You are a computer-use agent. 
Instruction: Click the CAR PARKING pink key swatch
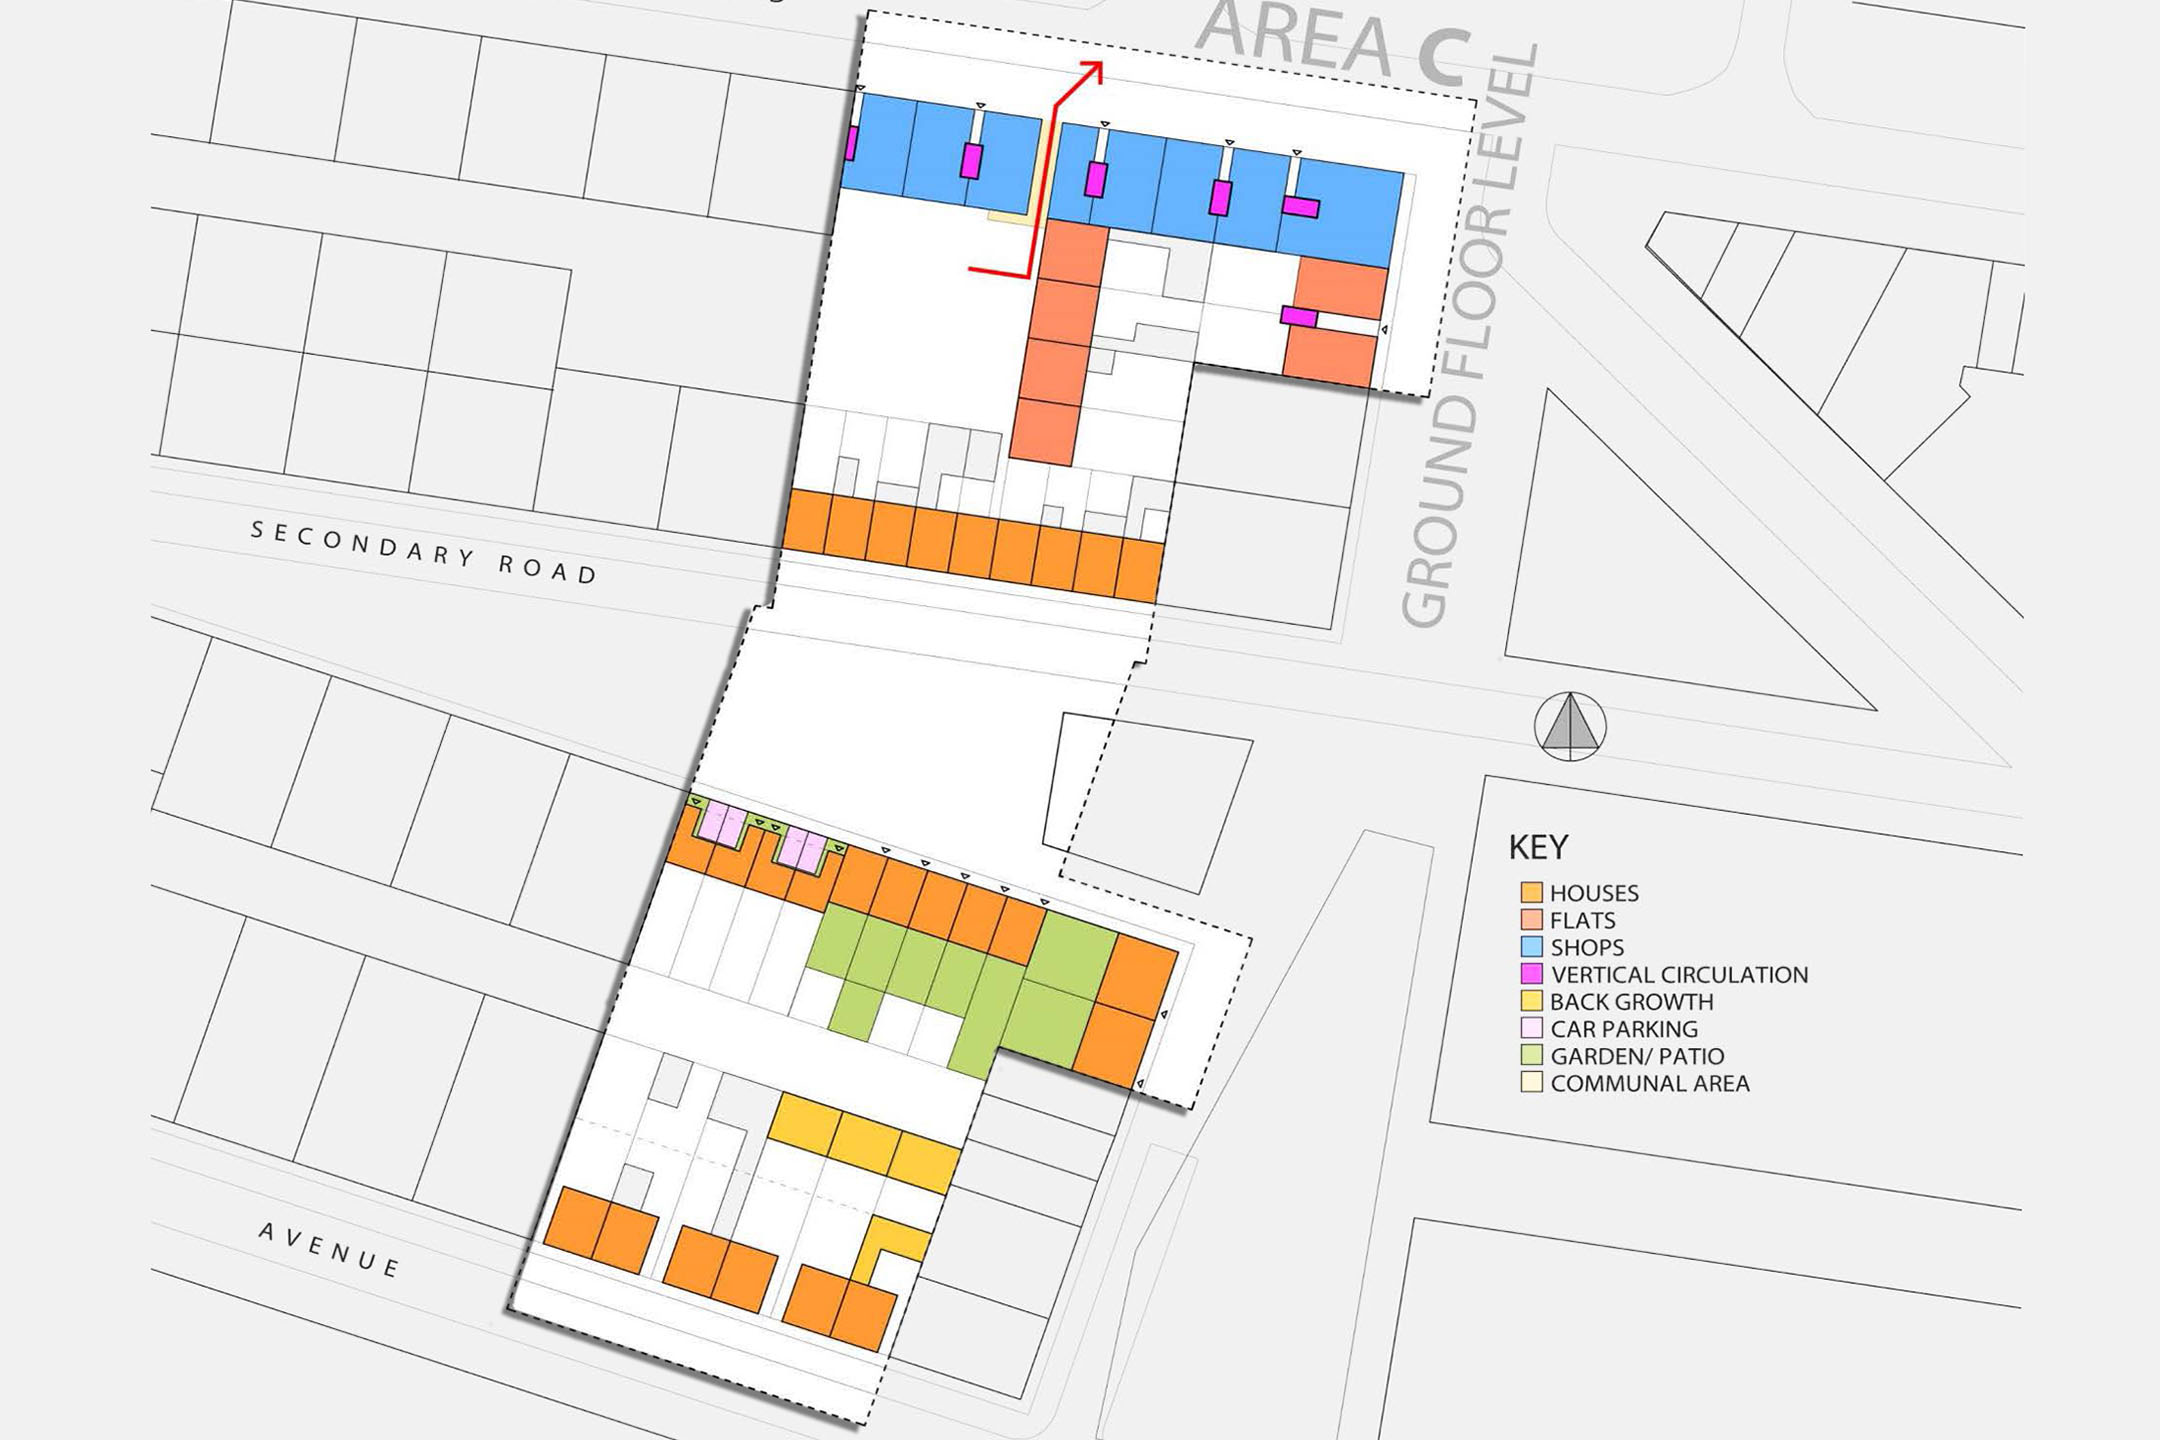[x=1531, y=1027]
